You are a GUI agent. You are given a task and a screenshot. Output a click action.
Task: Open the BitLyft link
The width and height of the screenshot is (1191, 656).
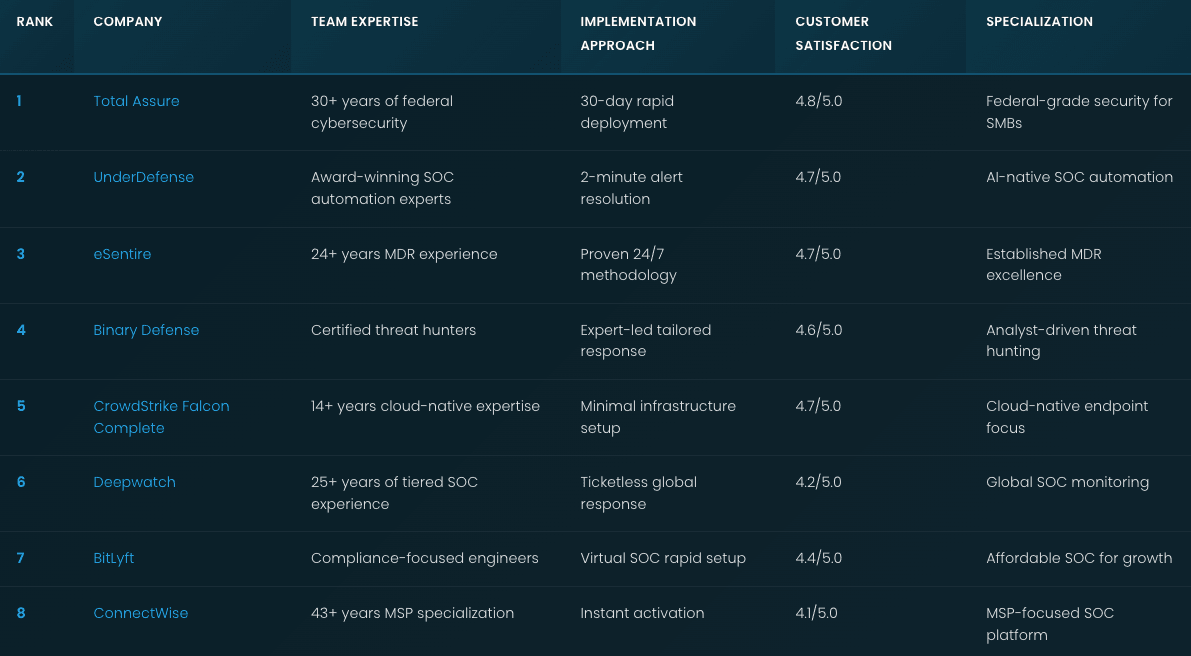[113, 558]
